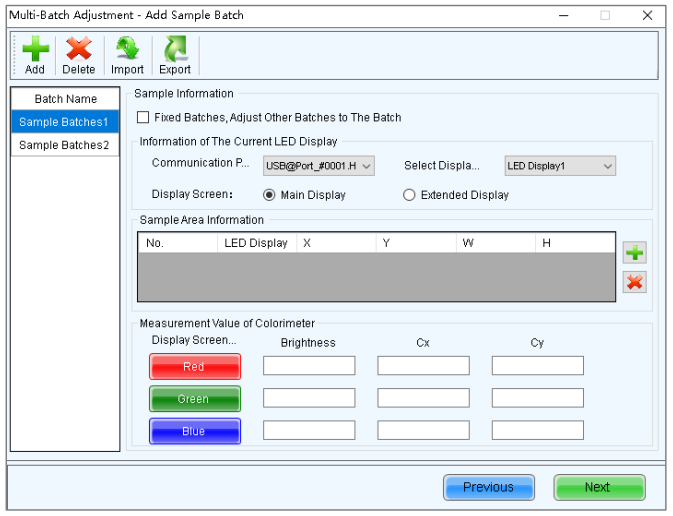This screenshot has width=673, height=516.
Task: Click the Batch Name column header
Action: coord(65,99)
